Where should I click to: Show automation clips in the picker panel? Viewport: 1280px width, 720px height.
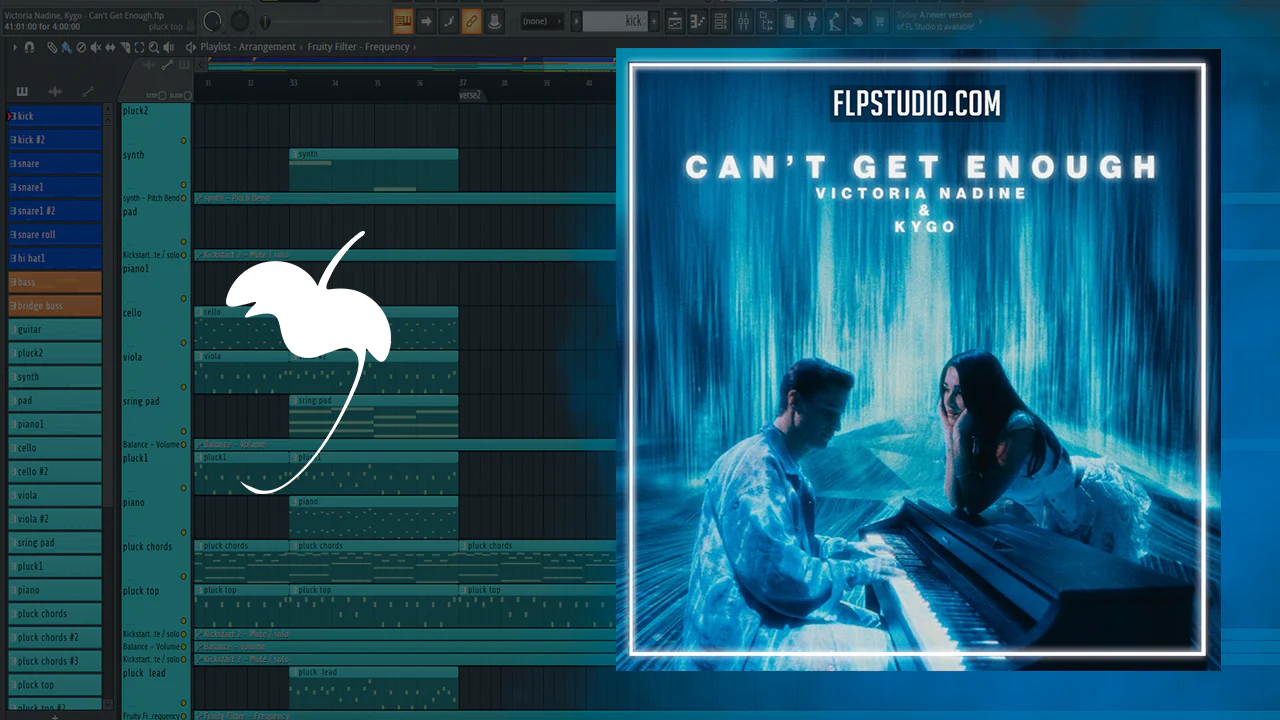88,92
